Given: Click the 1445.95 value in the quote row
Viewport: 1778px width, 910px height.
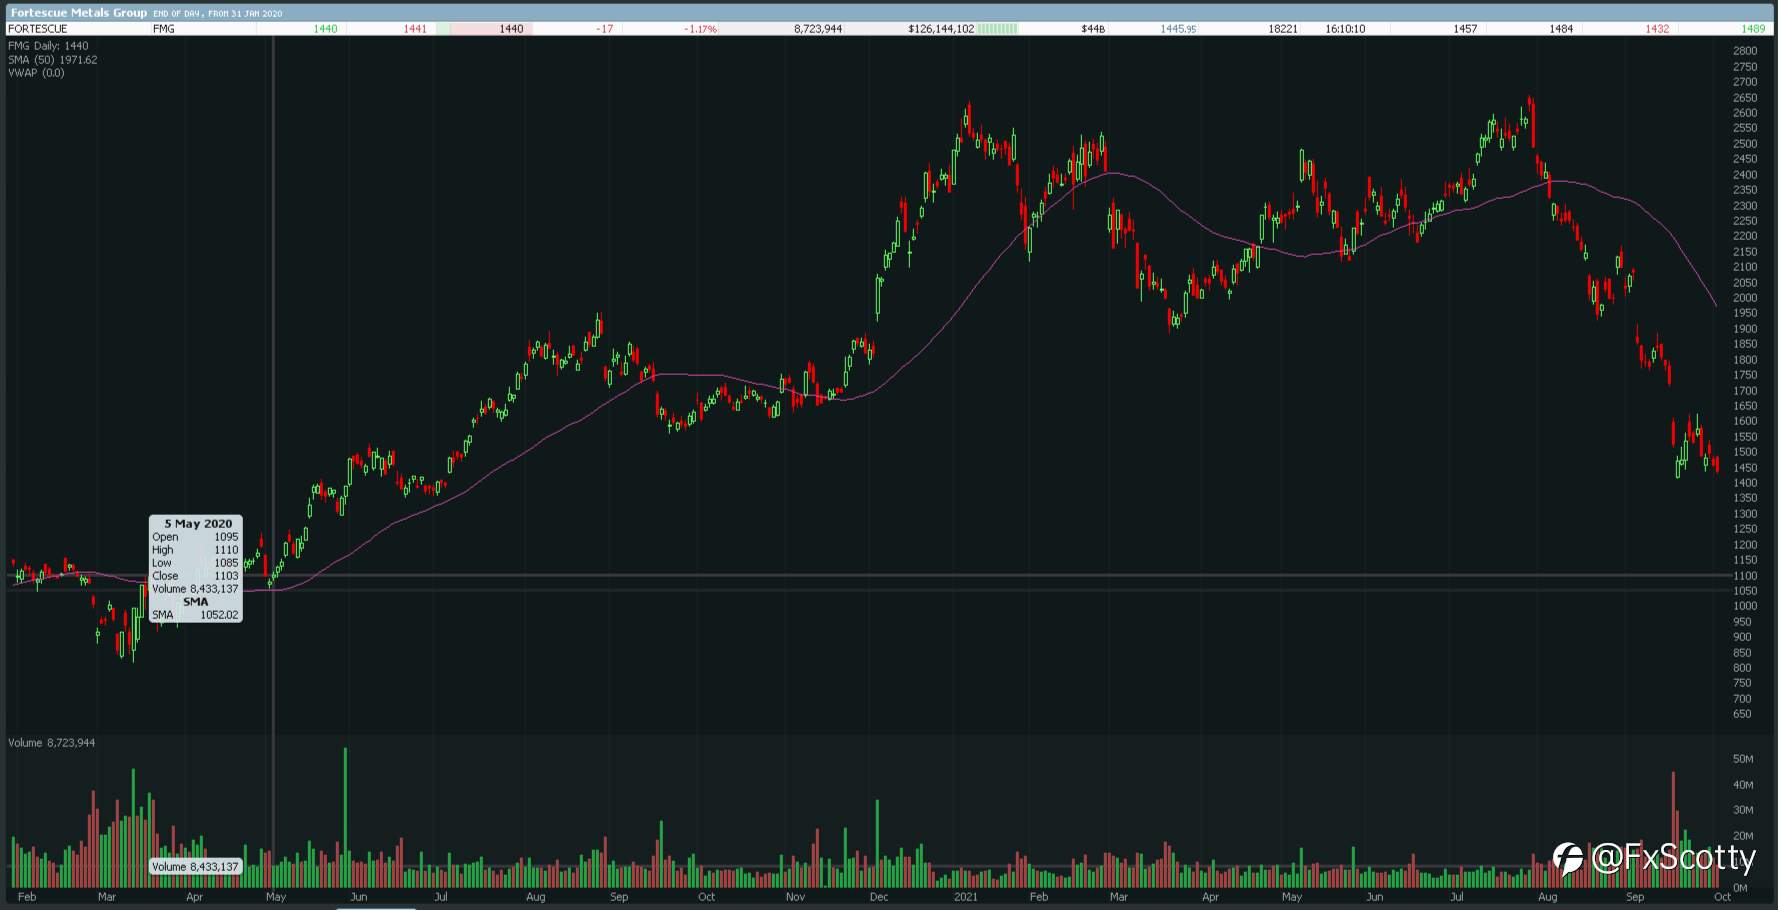Looking at the screenshot, I should tap(1178, 29).
